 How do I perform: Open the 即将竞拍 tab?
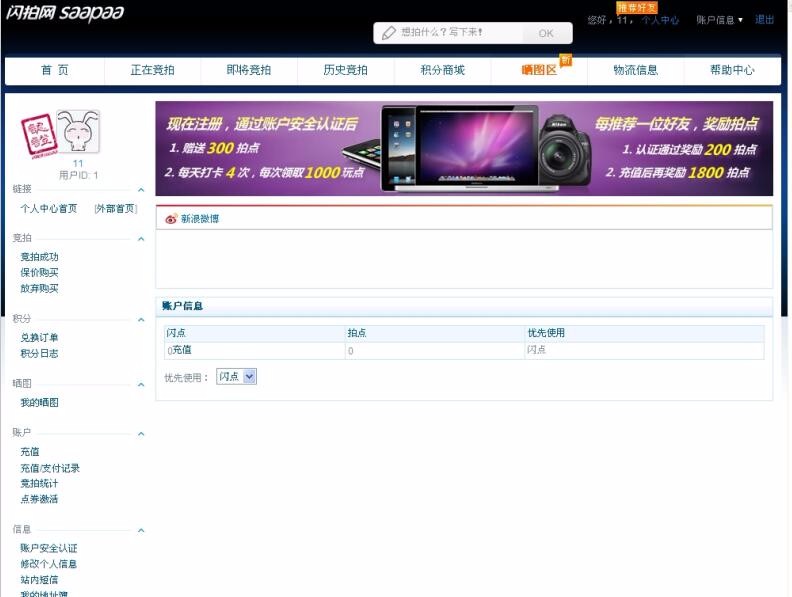[249, 70]
